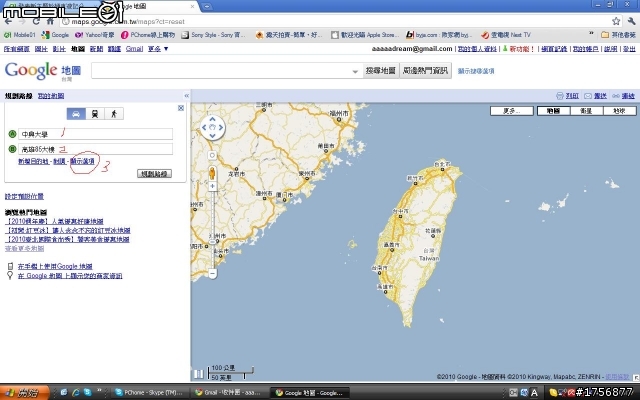
Task: Click the browser home button
Action: [x=50, y=21]
